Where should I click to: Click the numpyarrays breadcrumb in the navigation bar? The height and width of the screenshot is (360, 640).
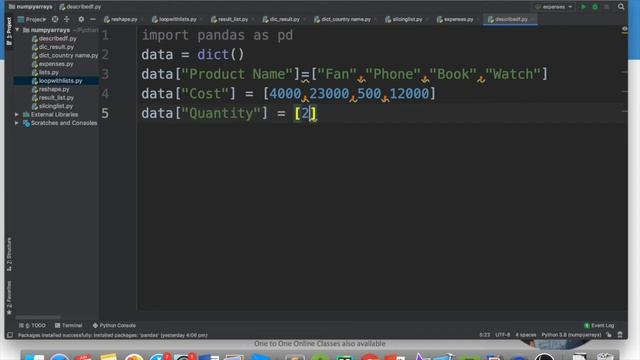coord(31,7)
